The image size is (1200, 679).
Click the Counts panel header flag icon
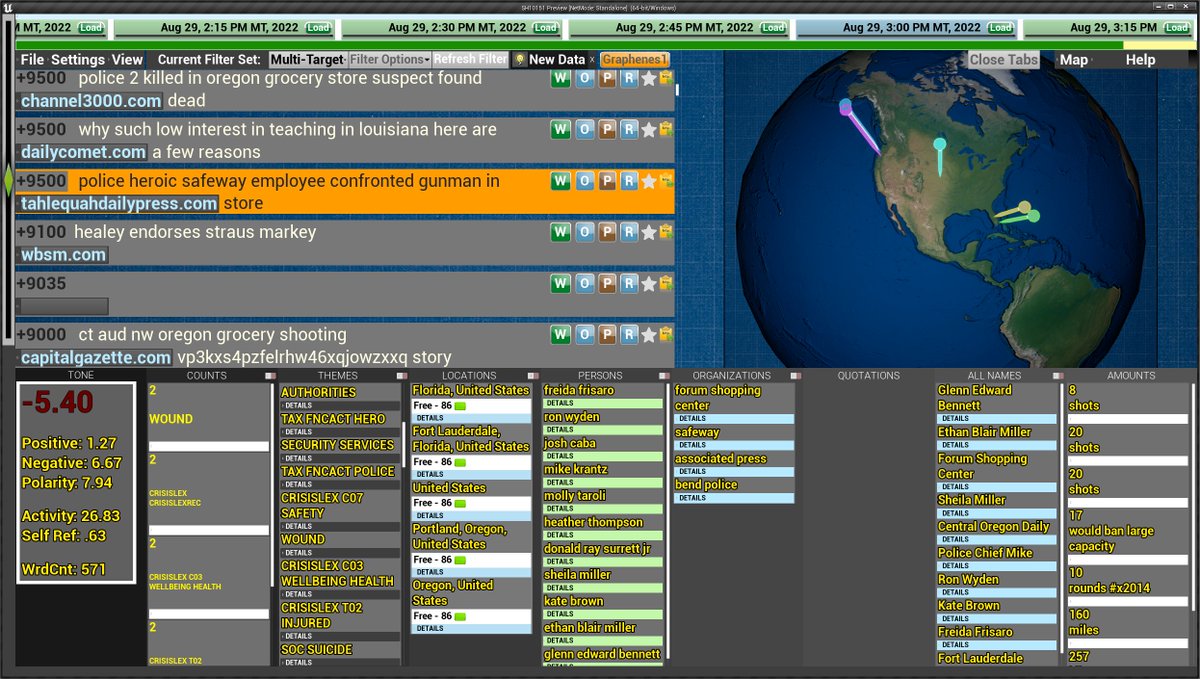click(x=270, y=376)
